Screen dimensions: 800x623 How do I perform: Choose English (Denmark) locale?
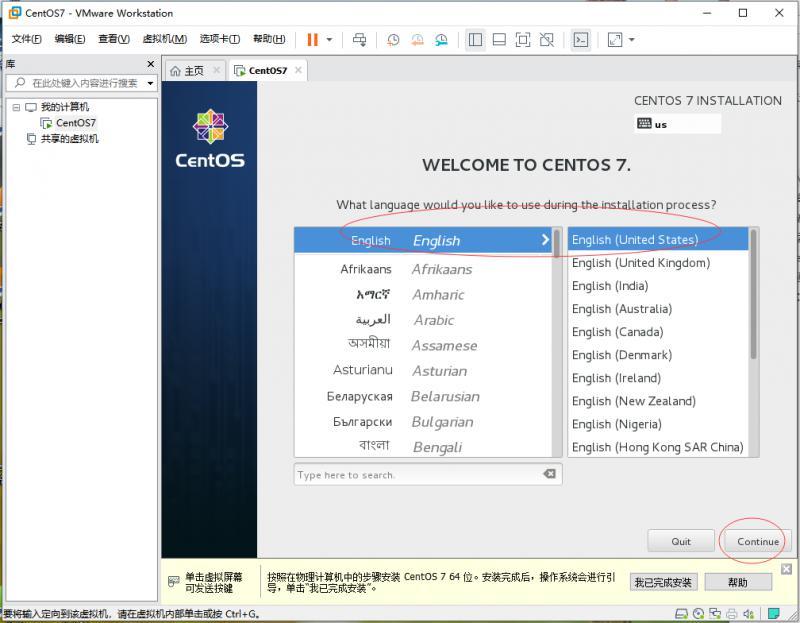658,355
